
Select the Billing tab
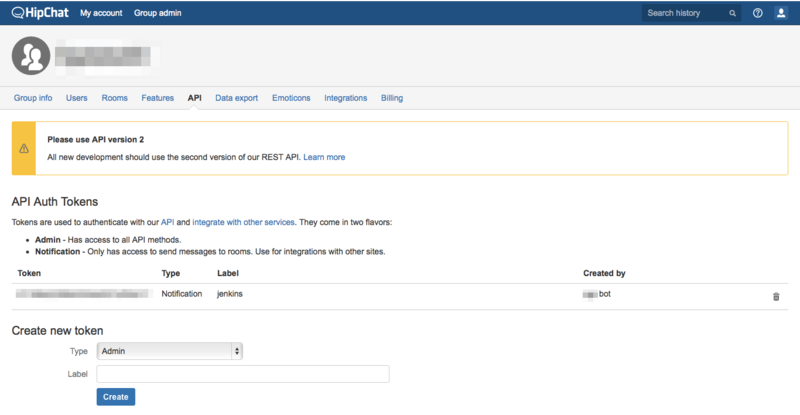coord(392,98)
